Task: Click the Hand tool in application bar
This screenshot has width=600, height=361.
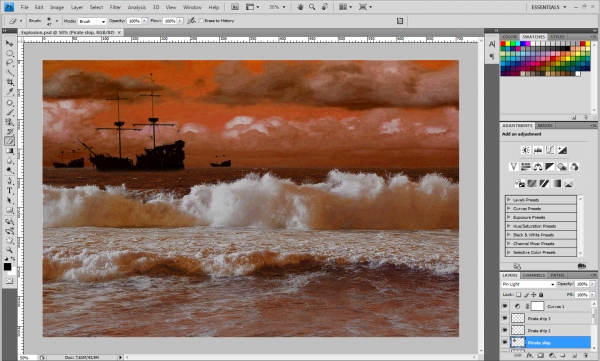Action: tap(300, 7)
